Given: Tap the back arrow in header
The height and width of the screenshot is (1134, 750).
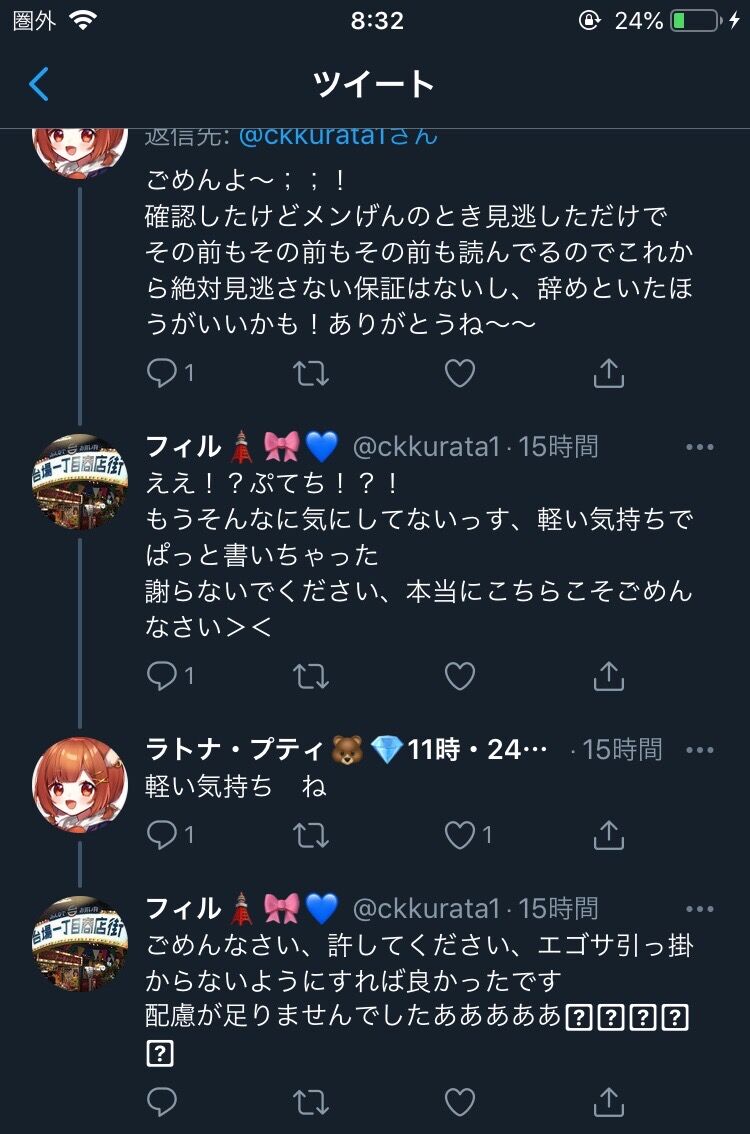Looking at the screenshot, I should click(x=39, y=85).
